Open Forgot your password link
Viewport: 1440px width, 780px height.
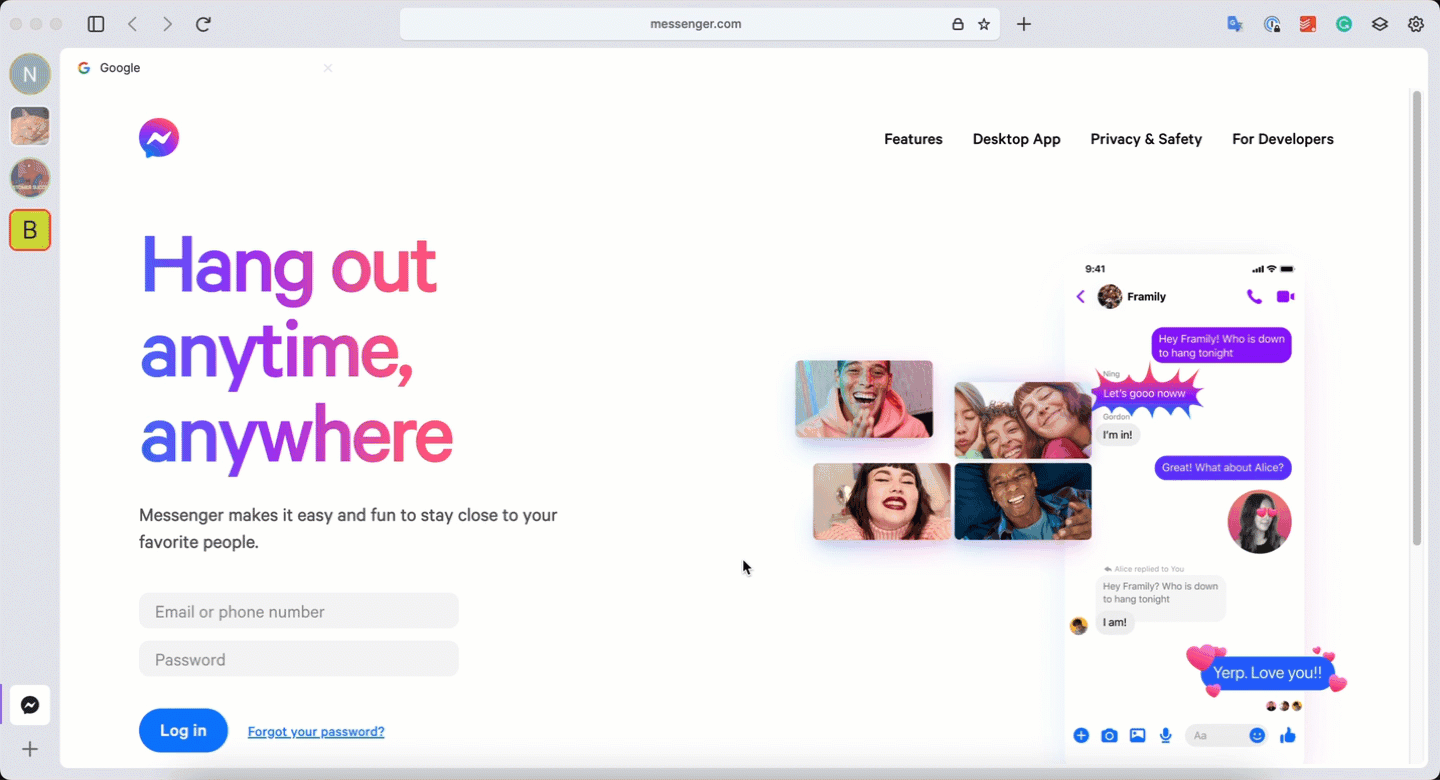point(316,731)
